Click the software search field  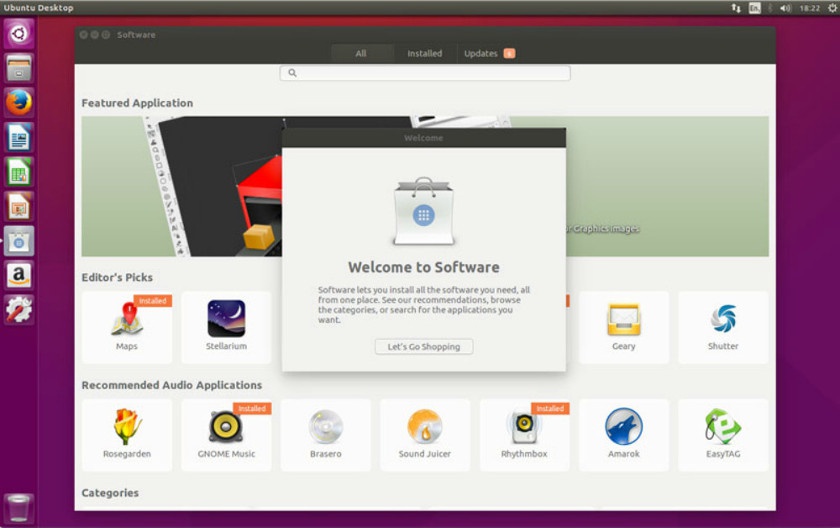click(x=425, y=73)
